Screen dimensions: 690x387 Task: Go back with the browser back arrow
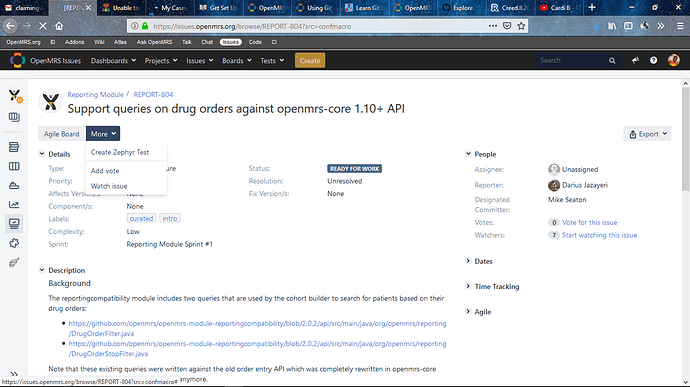10,26
